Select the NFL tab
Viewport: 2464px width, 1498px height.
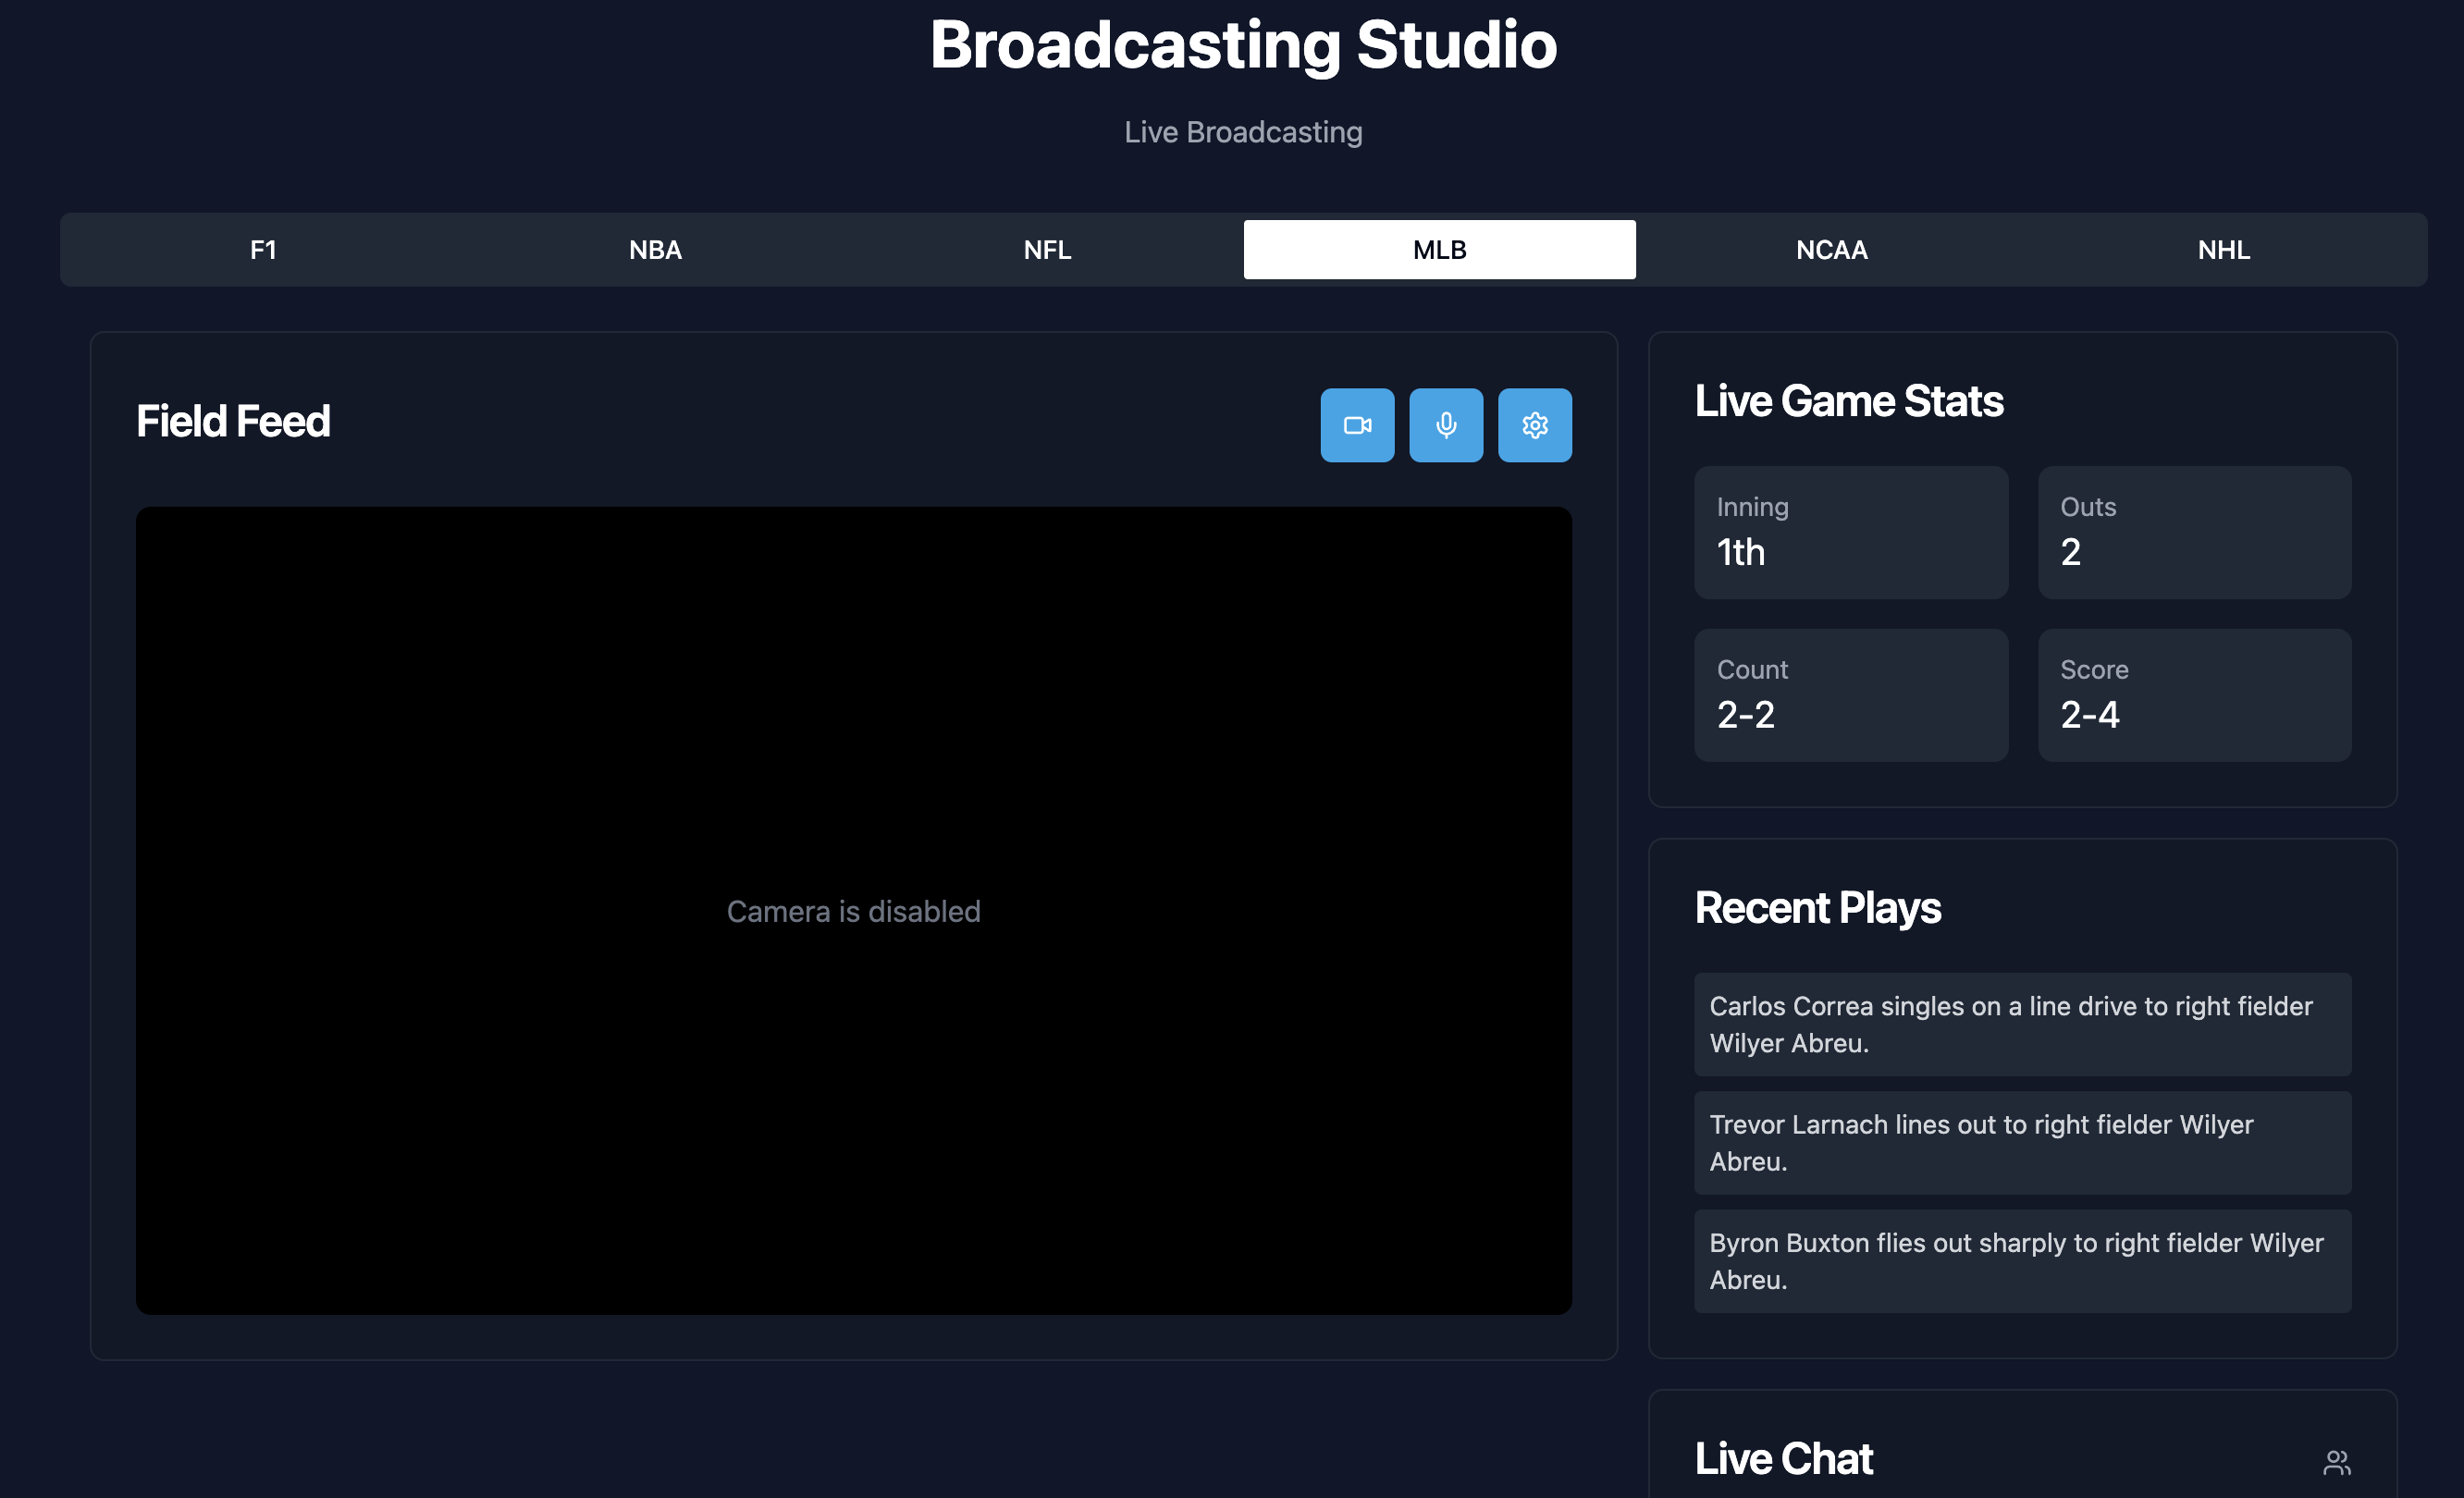tap(1047, 250)
